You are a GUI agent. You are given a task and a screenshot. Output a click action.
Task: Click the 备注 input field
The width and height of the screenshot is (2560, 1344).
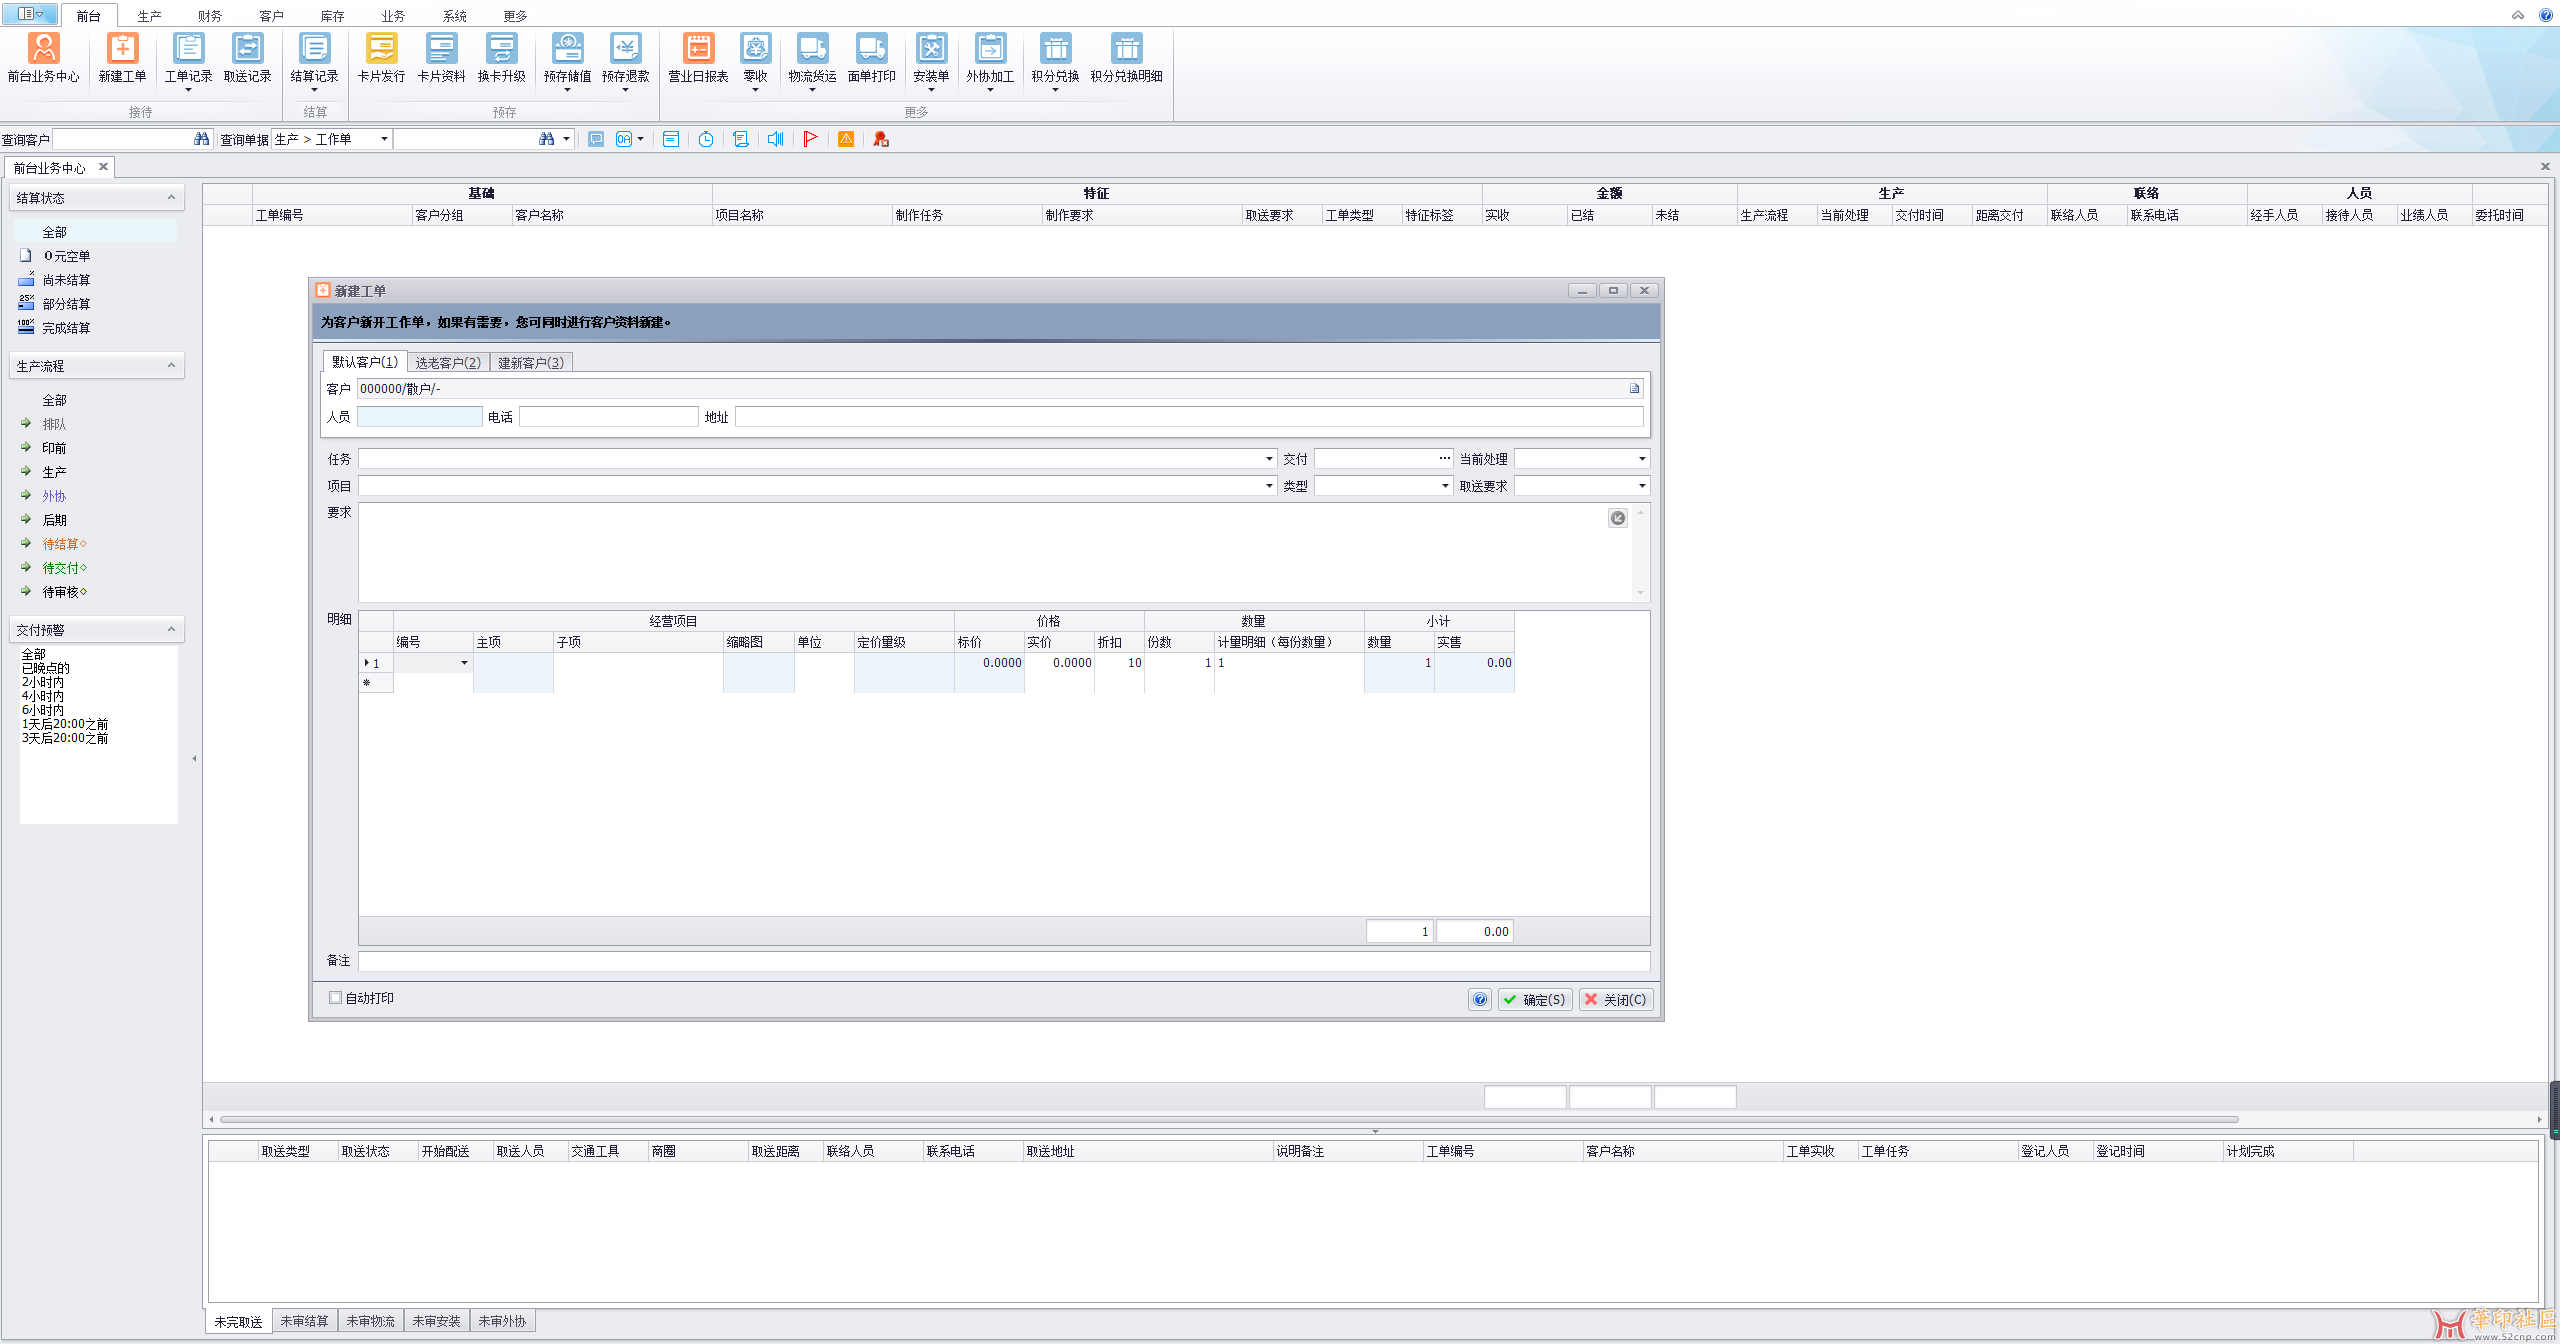(x=1003, y=961)
